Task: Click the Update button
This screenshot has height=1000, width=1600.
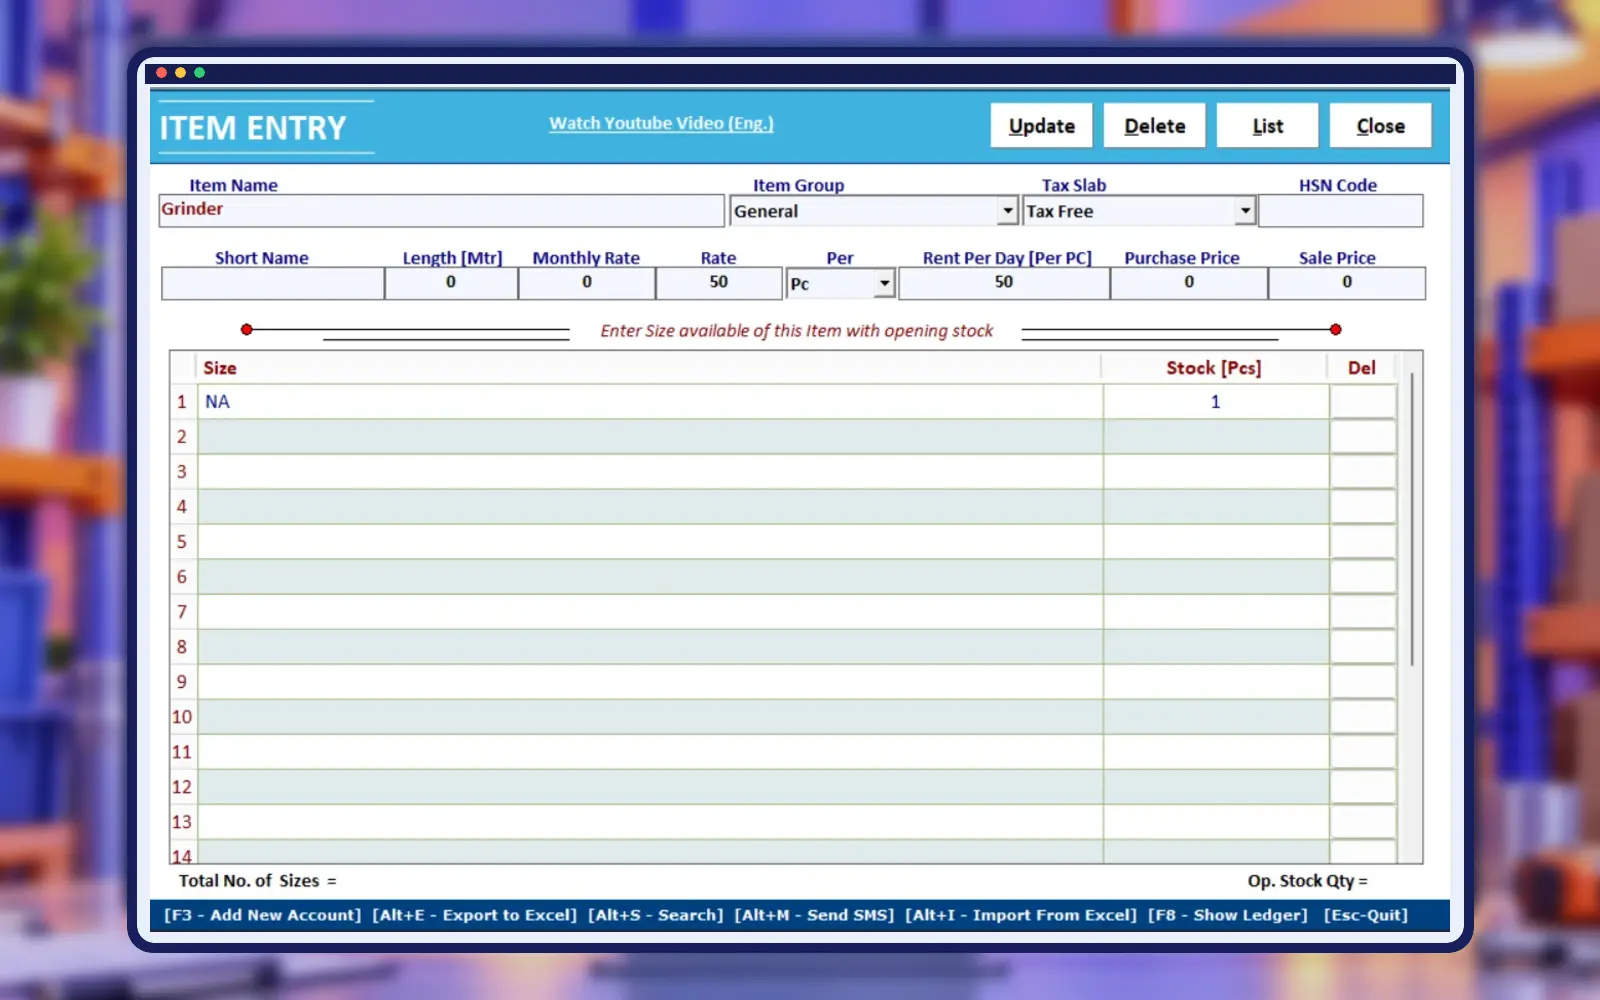Action: 1041,126
